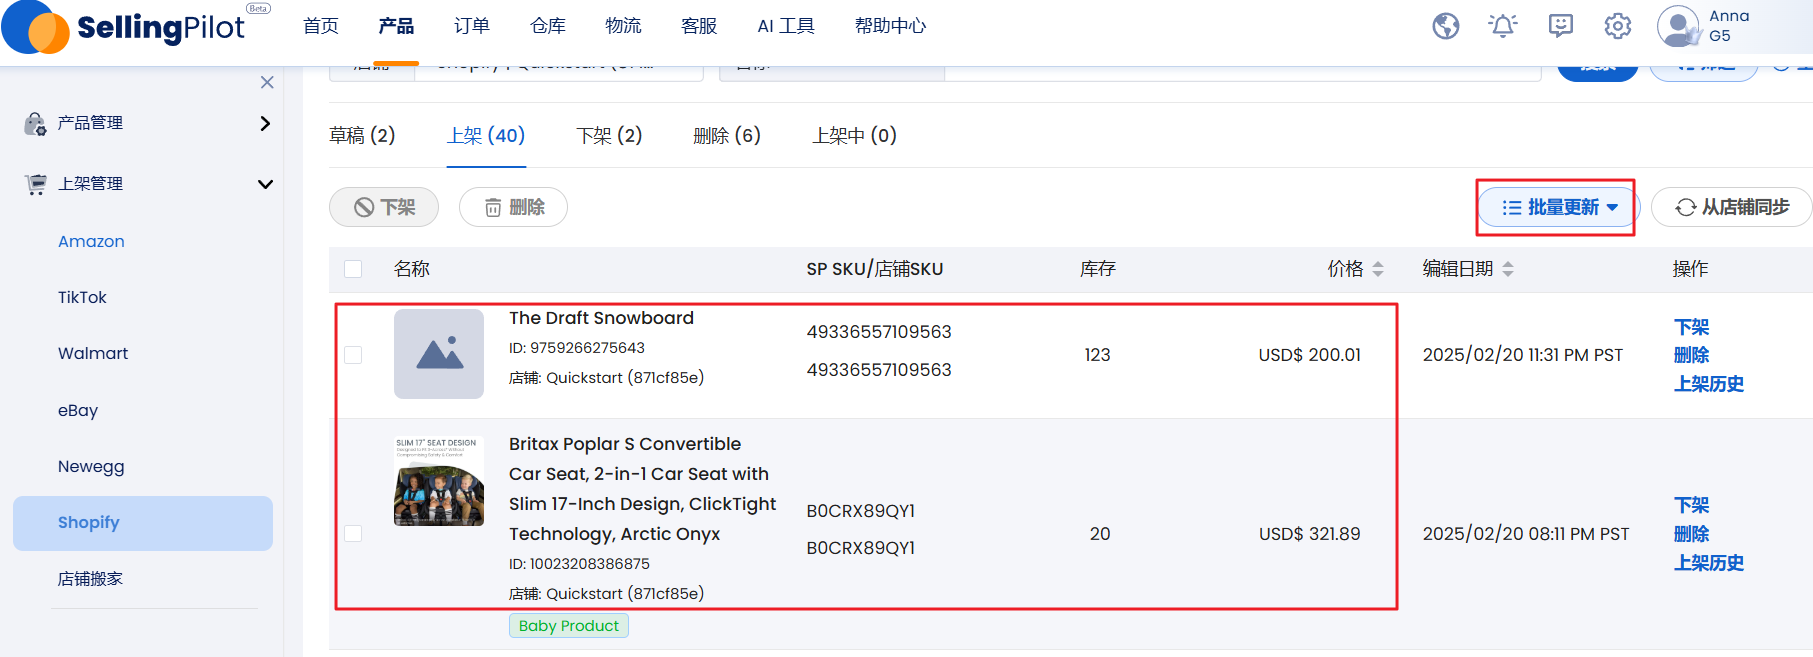The height and width of the screenshot is (657, 1813).
Task: Open the notification bell
Action: 1503,26
